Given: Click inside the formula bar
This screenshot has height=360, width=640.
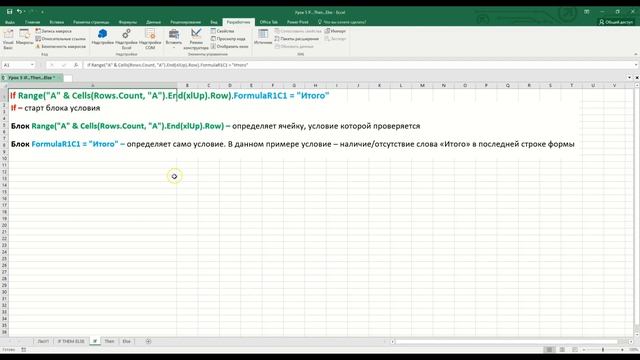Looking at the screenshot, I should (x=358, y=65).
